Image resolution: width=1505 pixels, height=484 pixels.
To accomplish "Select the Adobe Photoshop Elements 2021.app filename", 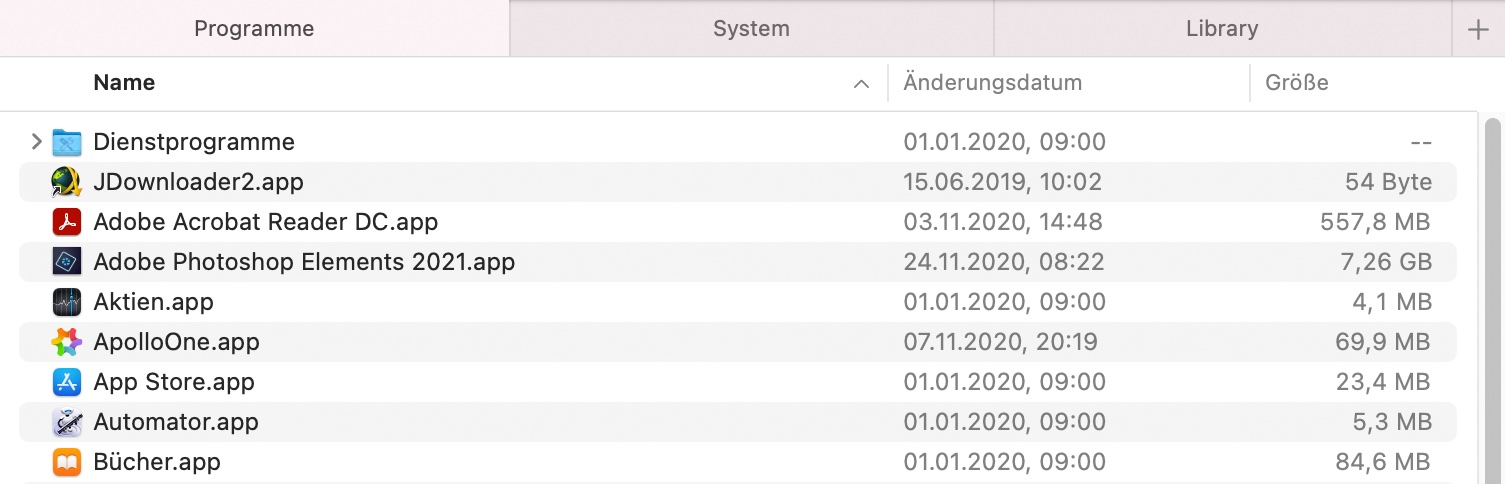I will (304, 262).
